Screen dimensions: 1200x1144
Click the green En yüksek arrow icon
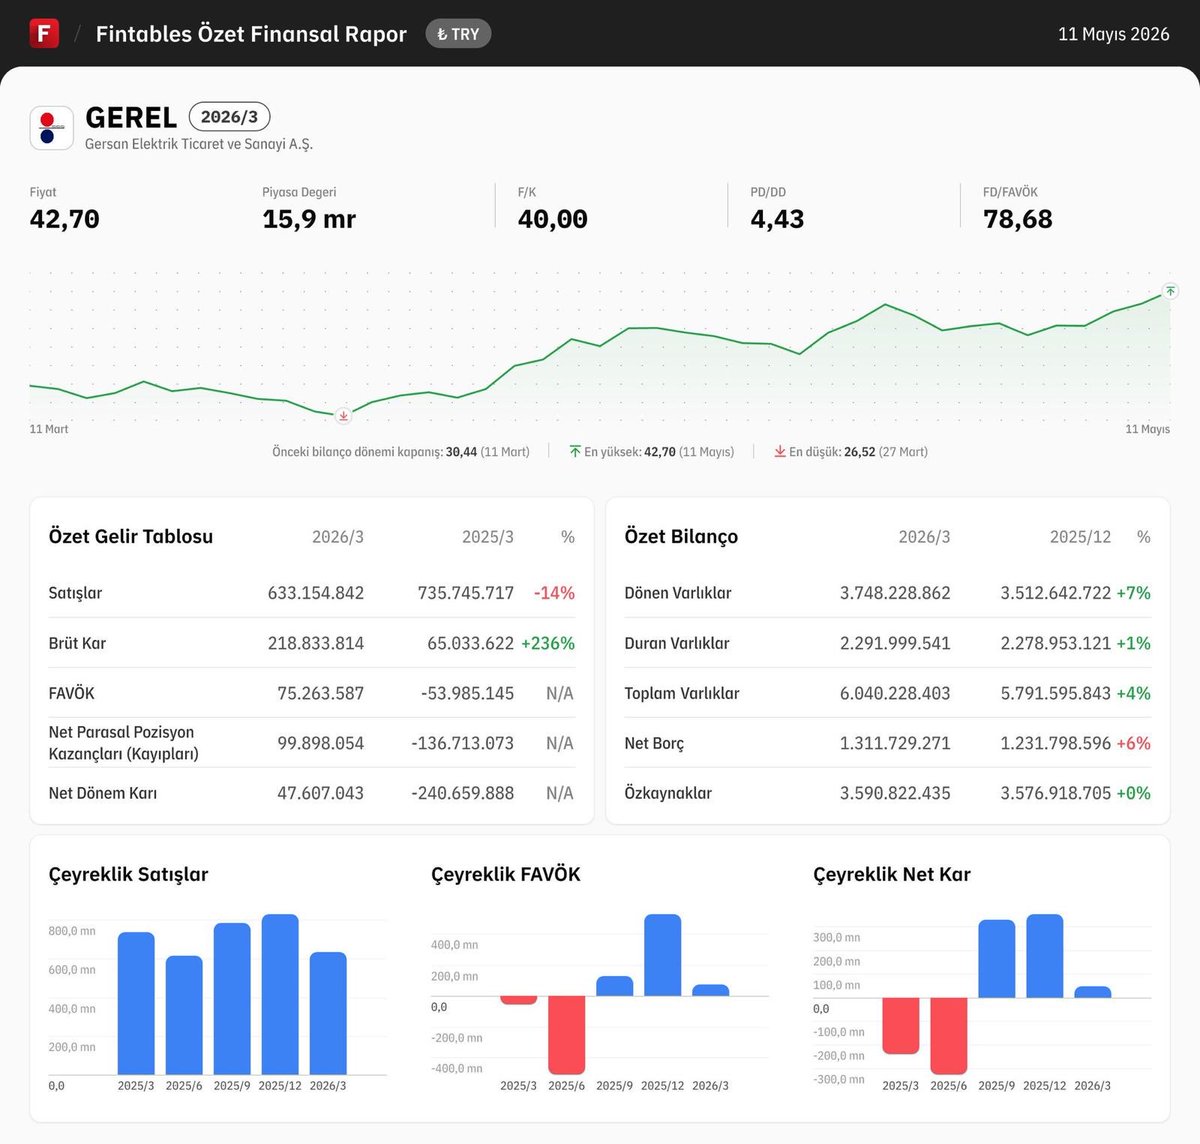click(x=575, y=452)
